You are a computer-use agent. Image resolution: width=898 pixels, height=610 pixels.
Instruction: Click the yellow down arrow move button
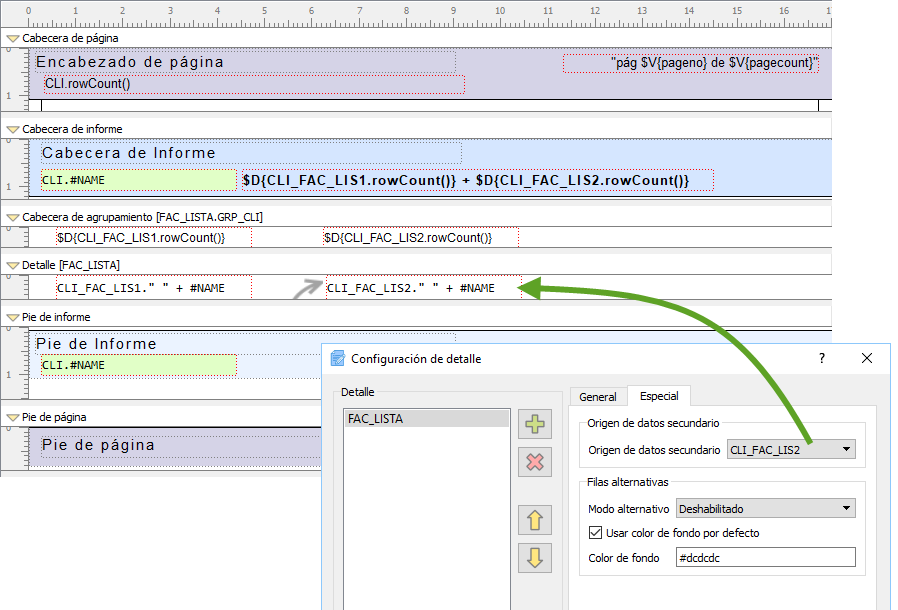(535, 558)
